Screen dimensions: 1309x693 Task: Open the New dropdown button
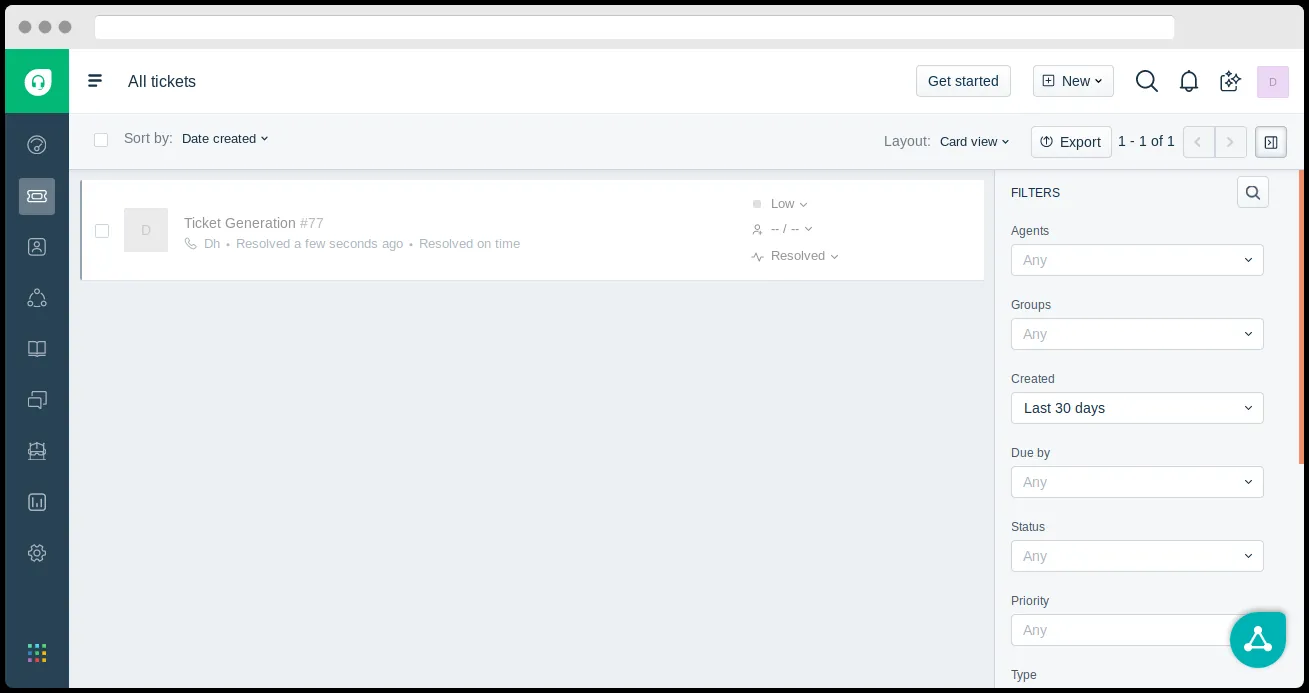point(1073,81)
